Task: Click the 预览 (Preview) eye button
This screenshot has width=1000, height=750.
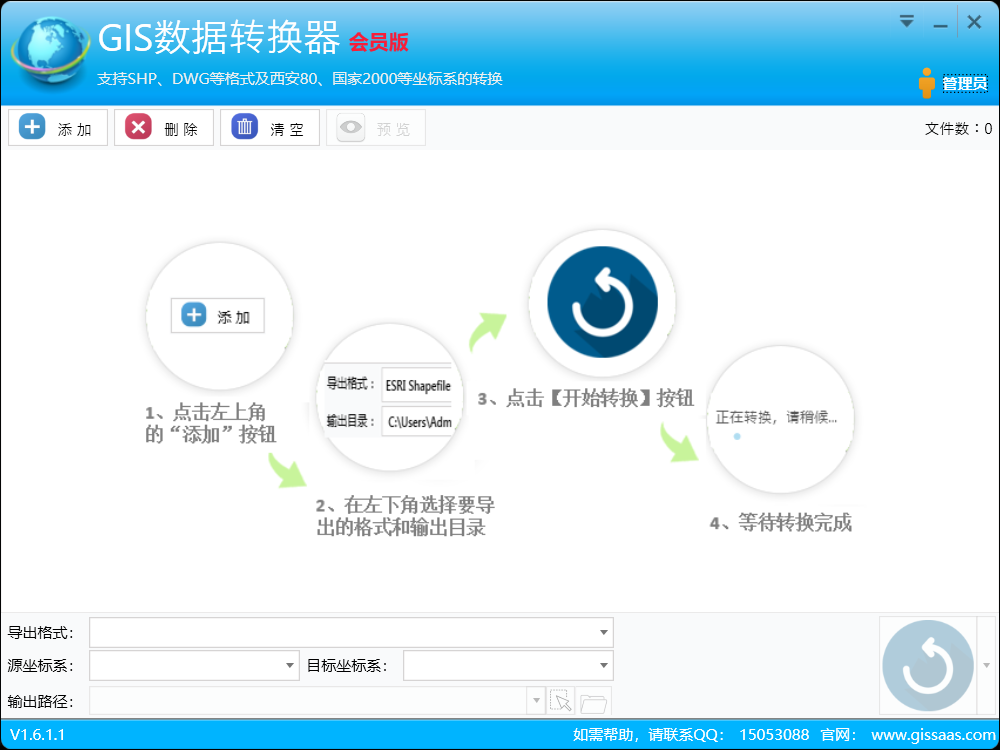Action: (376, 128)
